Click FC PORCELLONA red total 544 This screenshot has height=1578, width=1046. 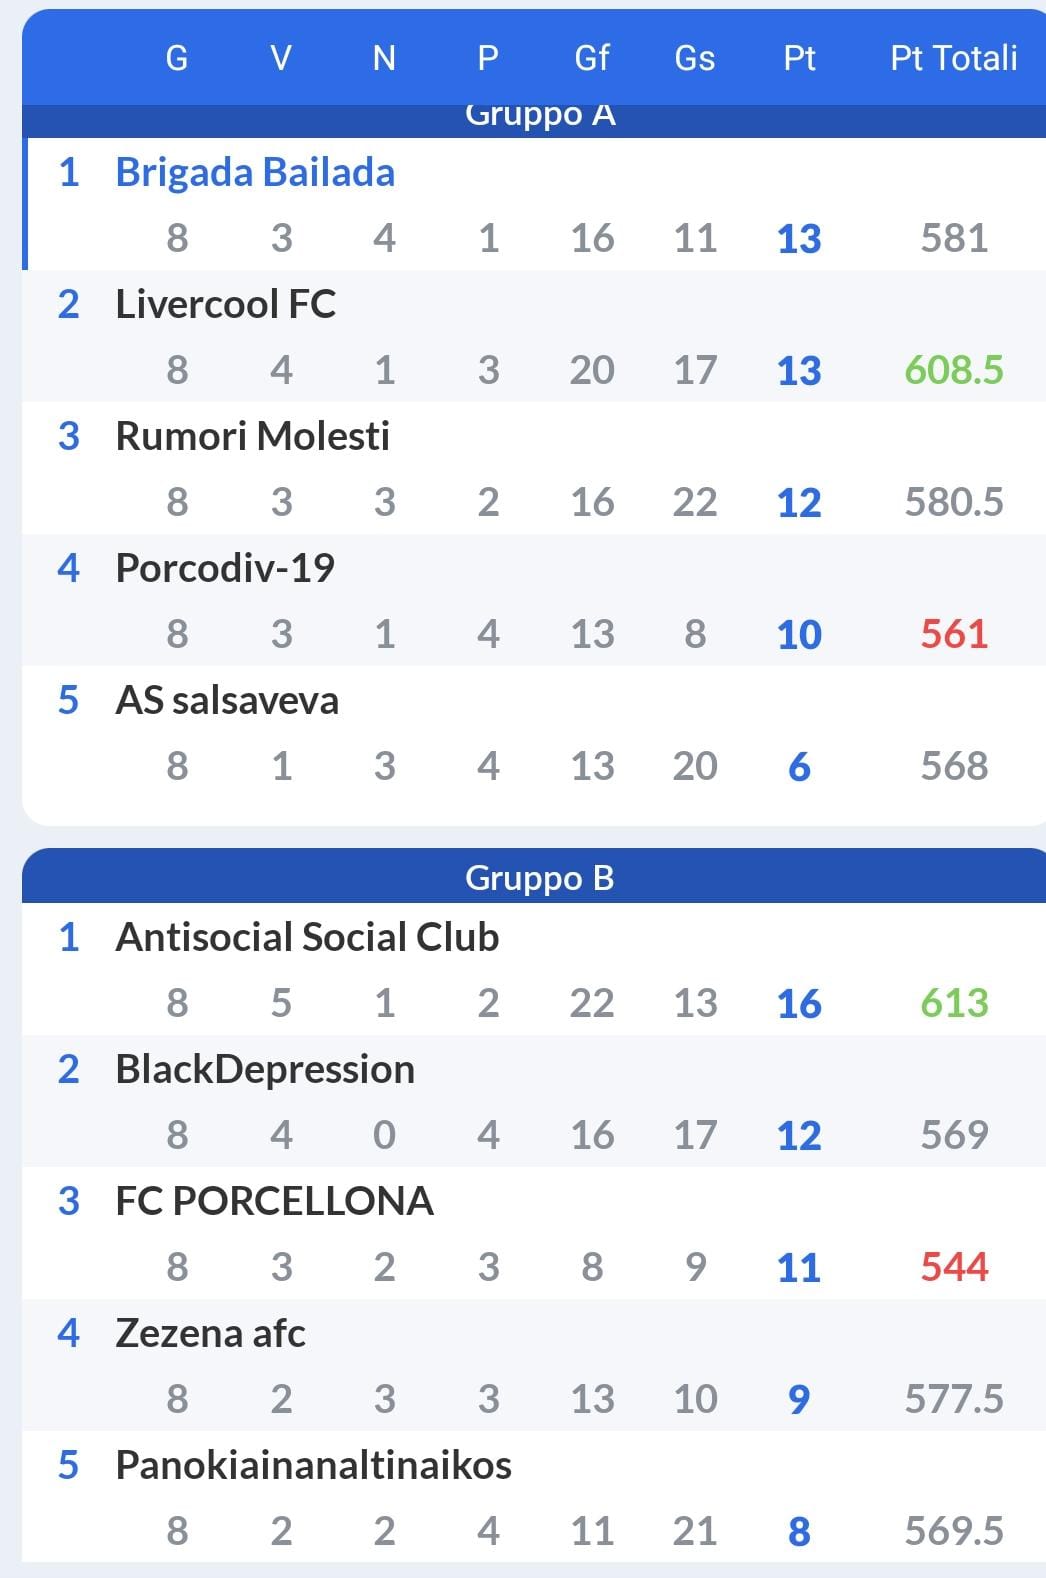[954, 1267]
